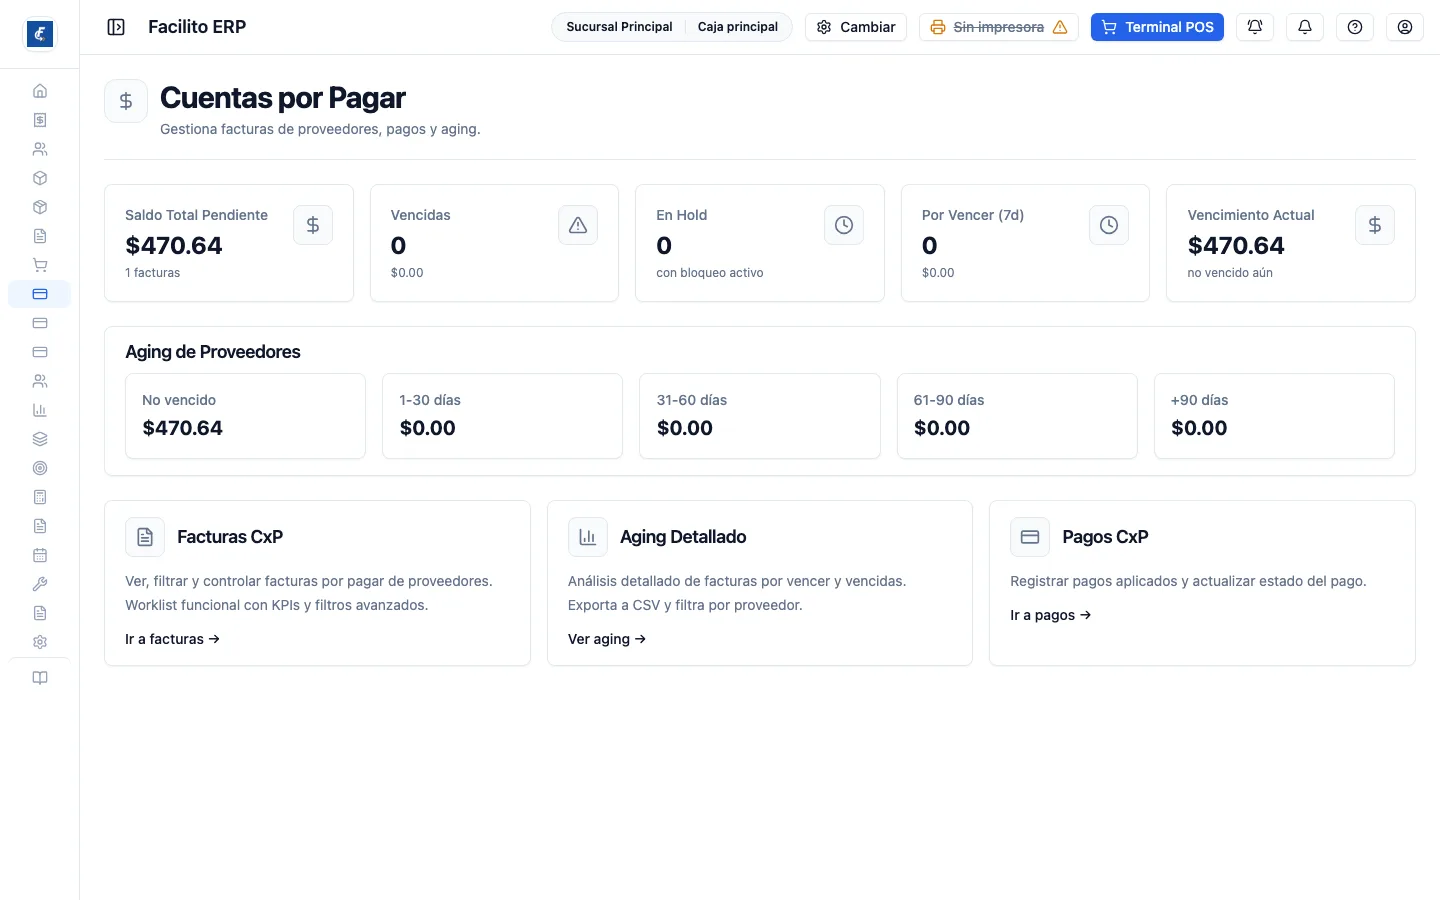Go to the Home icon in sidebar
Screen dimensions: 1440x900
click(x=40, y=91)
